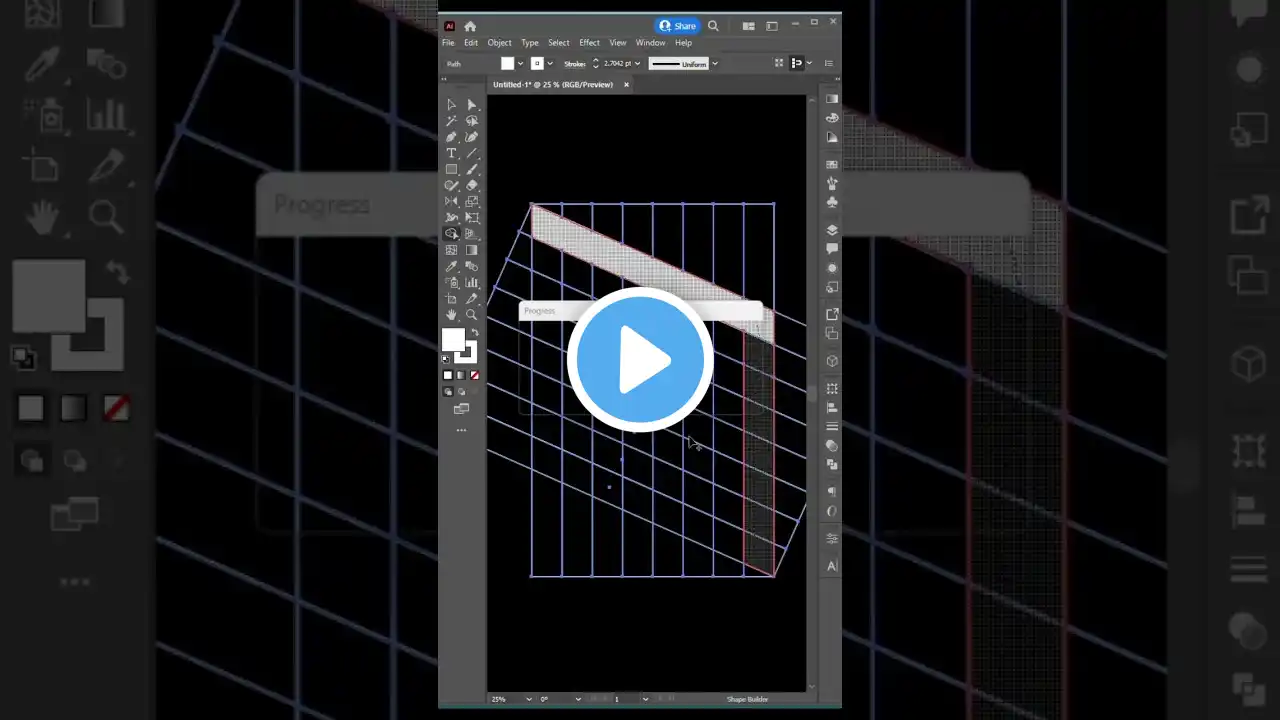Choose the Mesh tool
Screen dimensions: 1280x720
(x=451, y=250)
